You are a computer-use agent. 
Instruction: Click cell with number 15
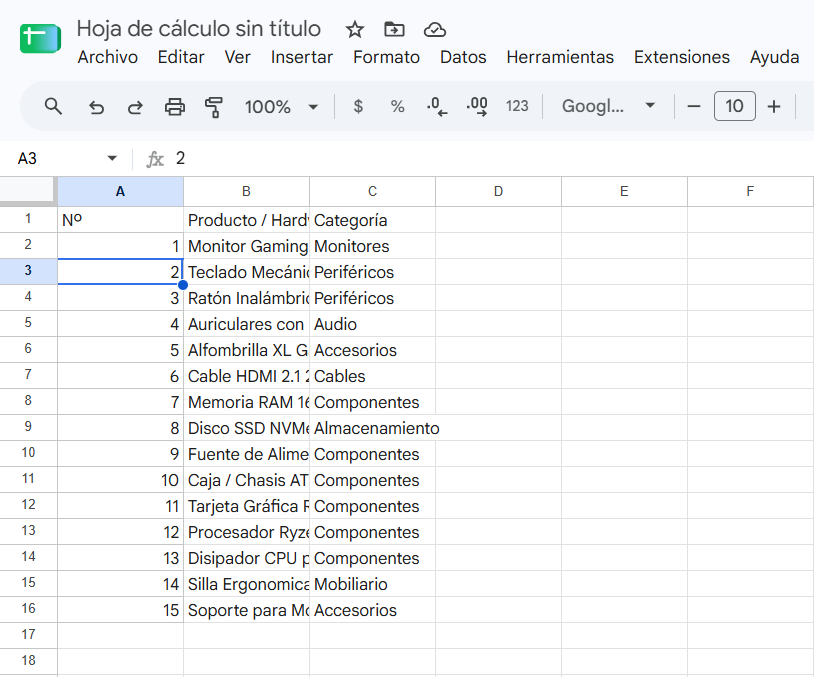point(120,610)
